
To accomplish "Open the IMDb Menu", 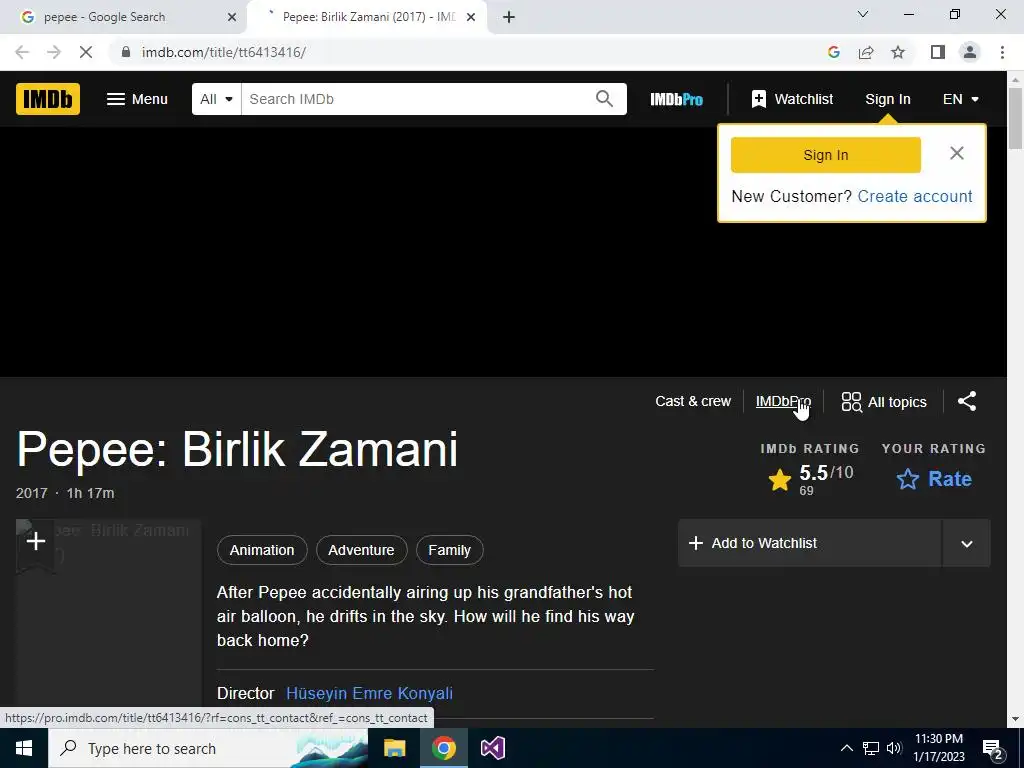I will 137,99.
